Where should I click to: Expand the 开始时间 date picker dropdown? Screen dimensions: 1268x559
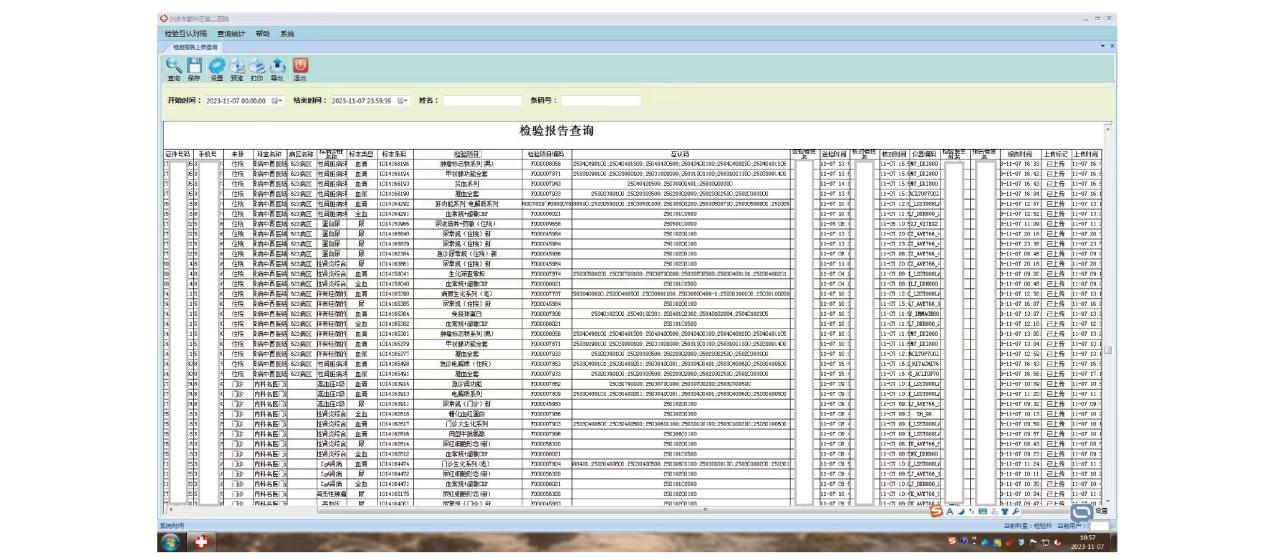[x=278, y=100]
